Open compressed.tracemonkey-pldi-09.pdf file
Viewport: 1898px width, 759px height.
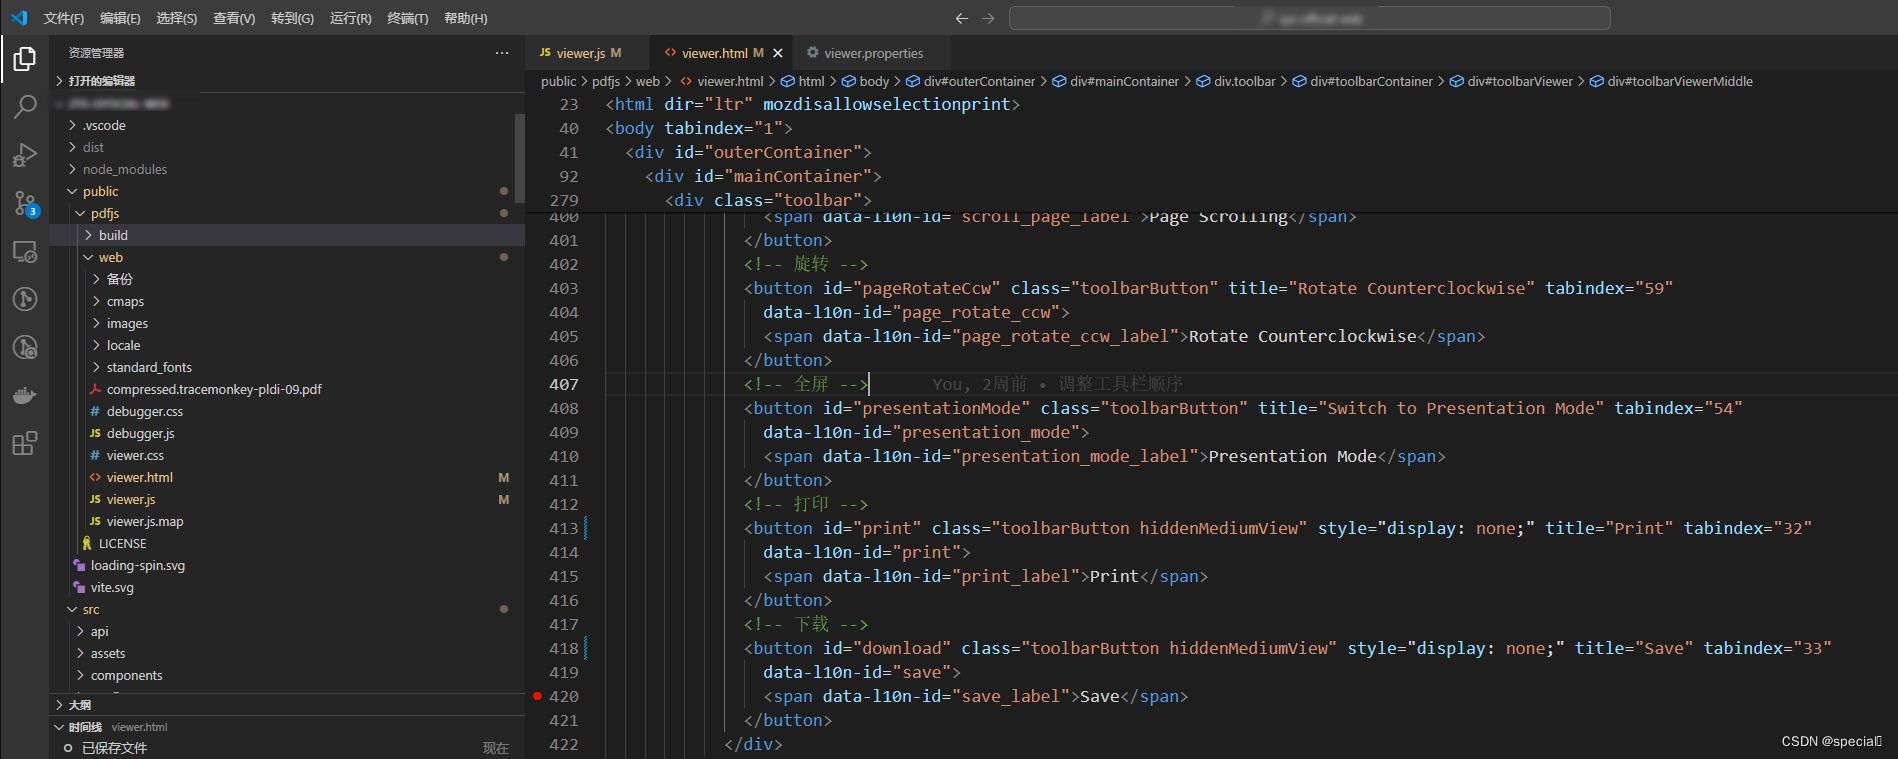pos(287,389)
